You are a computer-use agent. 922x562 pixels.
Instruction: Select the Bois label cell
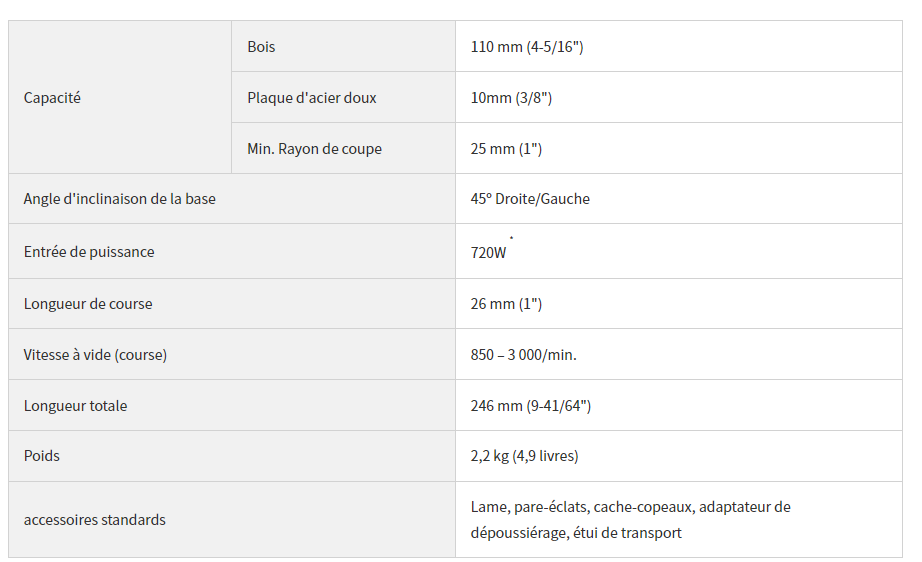tap(261, 47)
